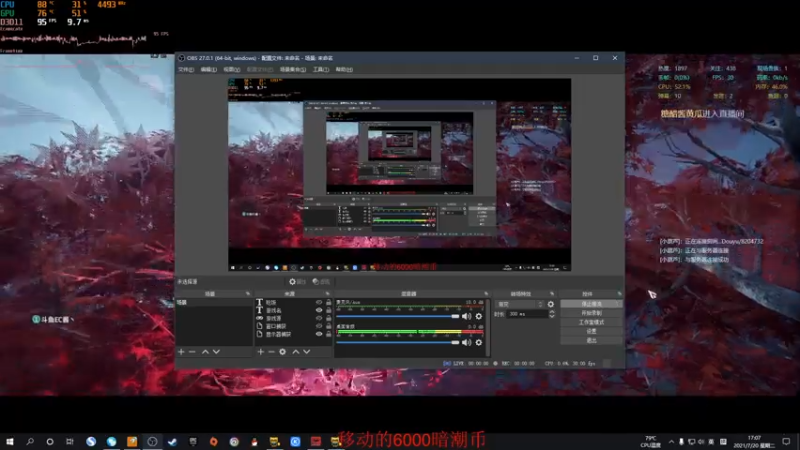Lock the second text source

329,310
